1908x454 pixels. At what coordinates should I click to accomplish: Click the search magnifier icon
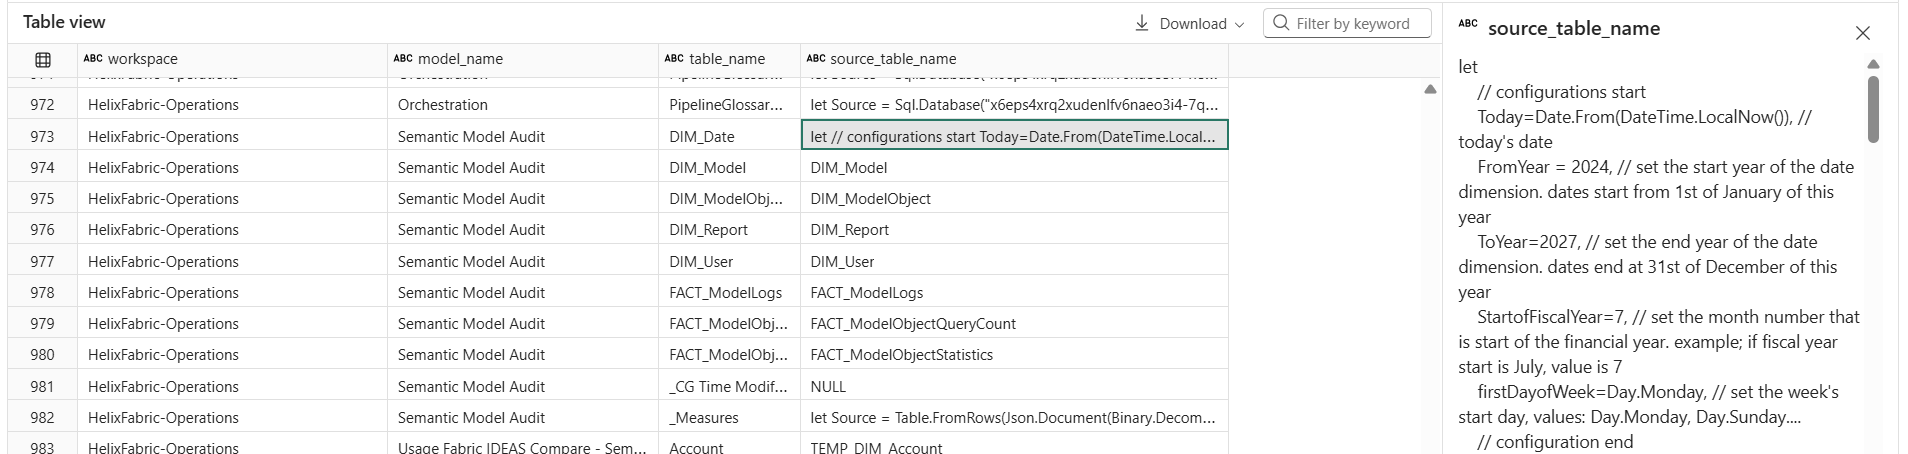(1281, 23)
